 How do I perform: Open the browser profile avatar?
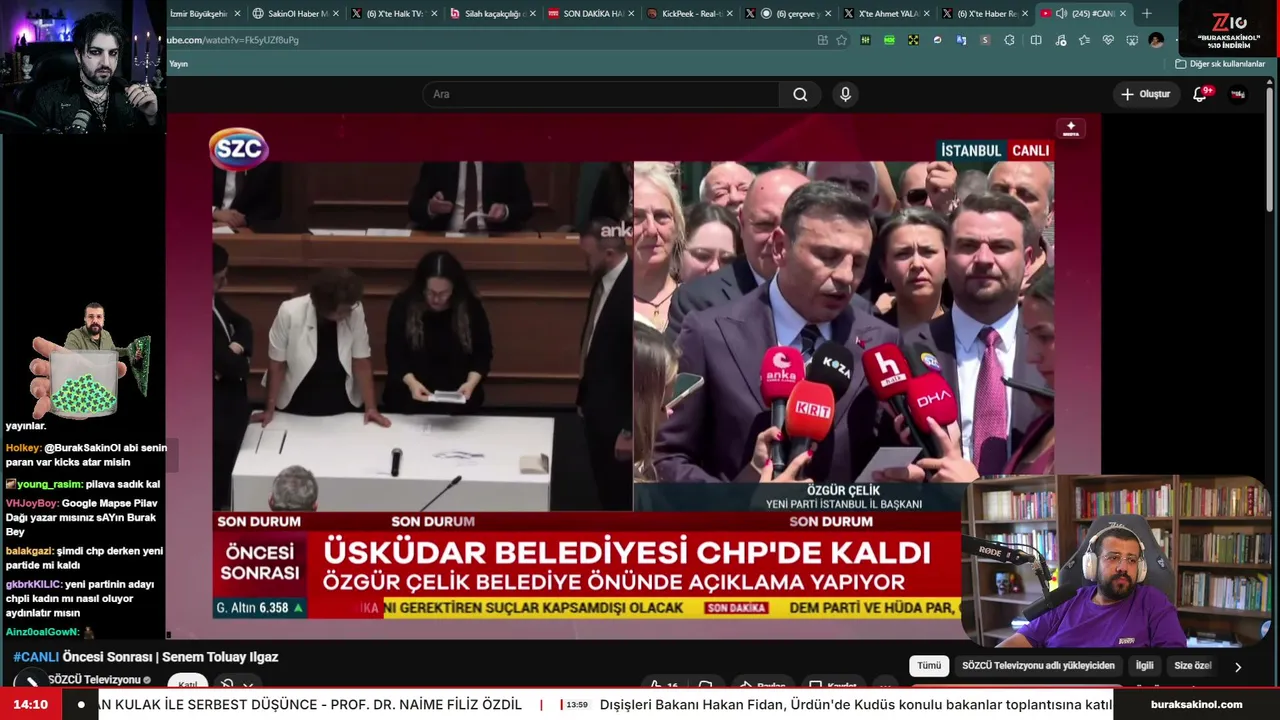click(1156, 40)
